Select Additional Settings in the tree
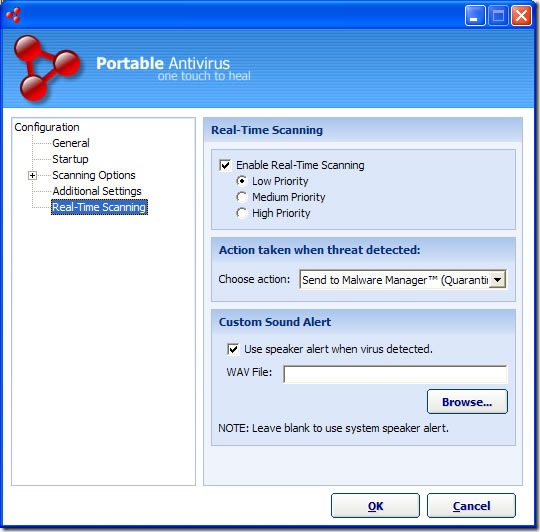The width and height of the screenshot is (540, 532). tap(97, 191)
